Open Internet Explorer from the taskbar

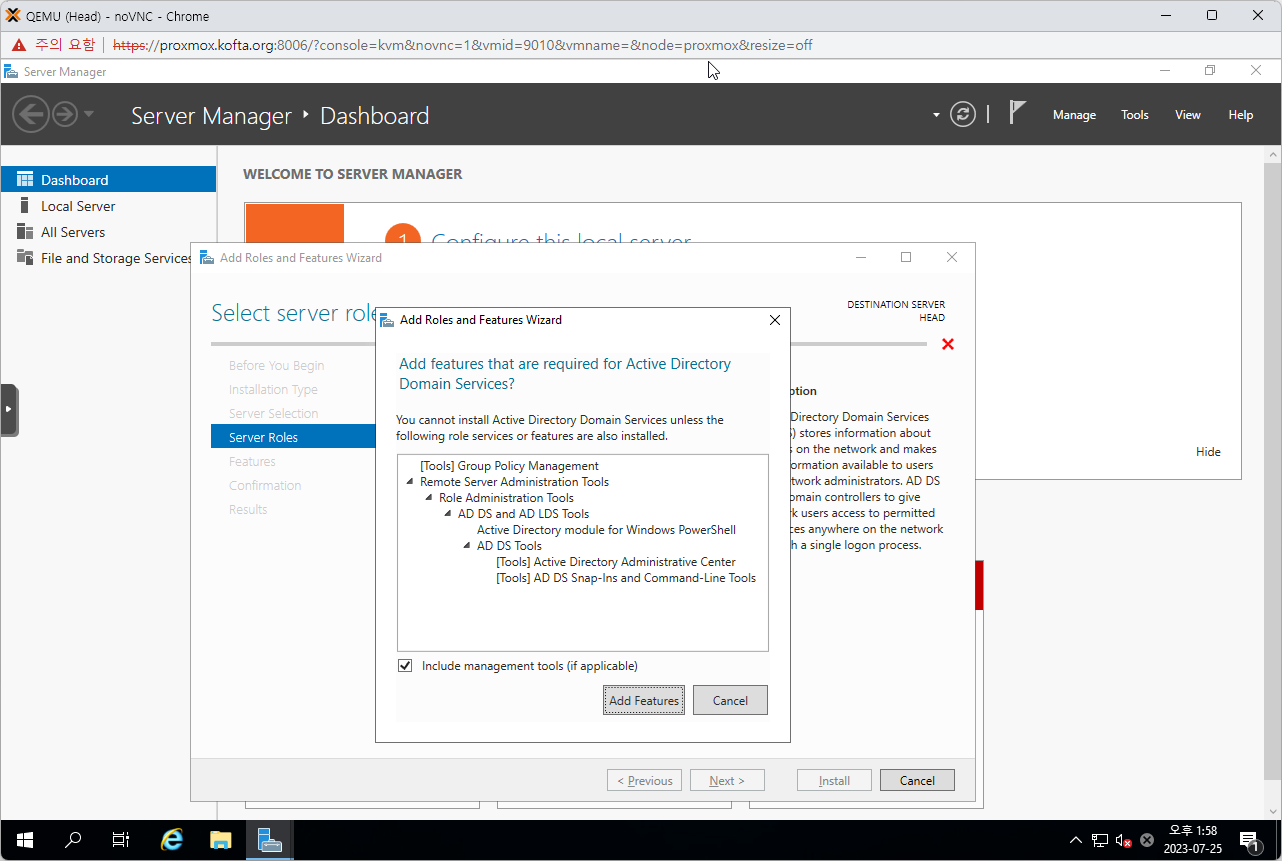click(172, 840)
